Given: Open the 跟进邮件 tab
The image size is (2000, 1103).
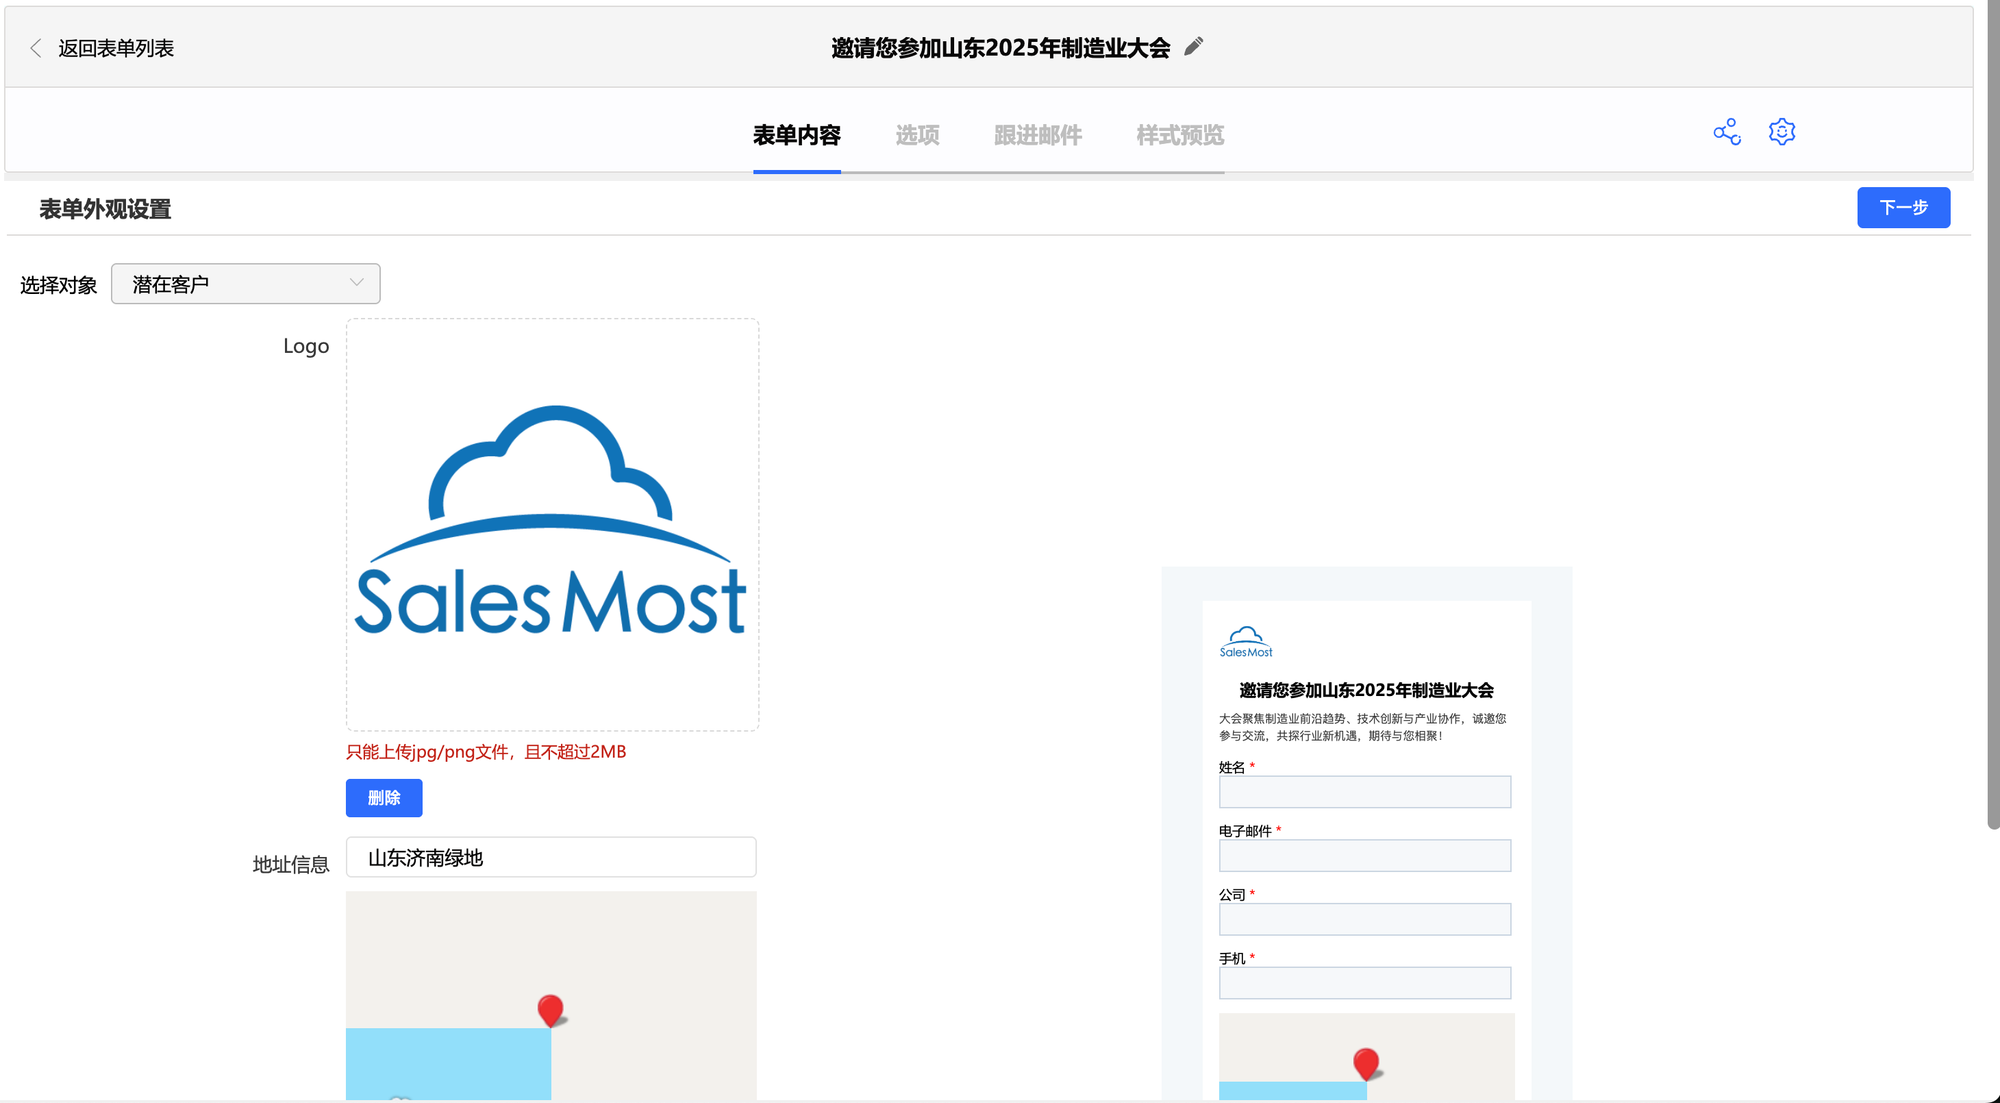Looking at the screenshot, I should 1037,135.
